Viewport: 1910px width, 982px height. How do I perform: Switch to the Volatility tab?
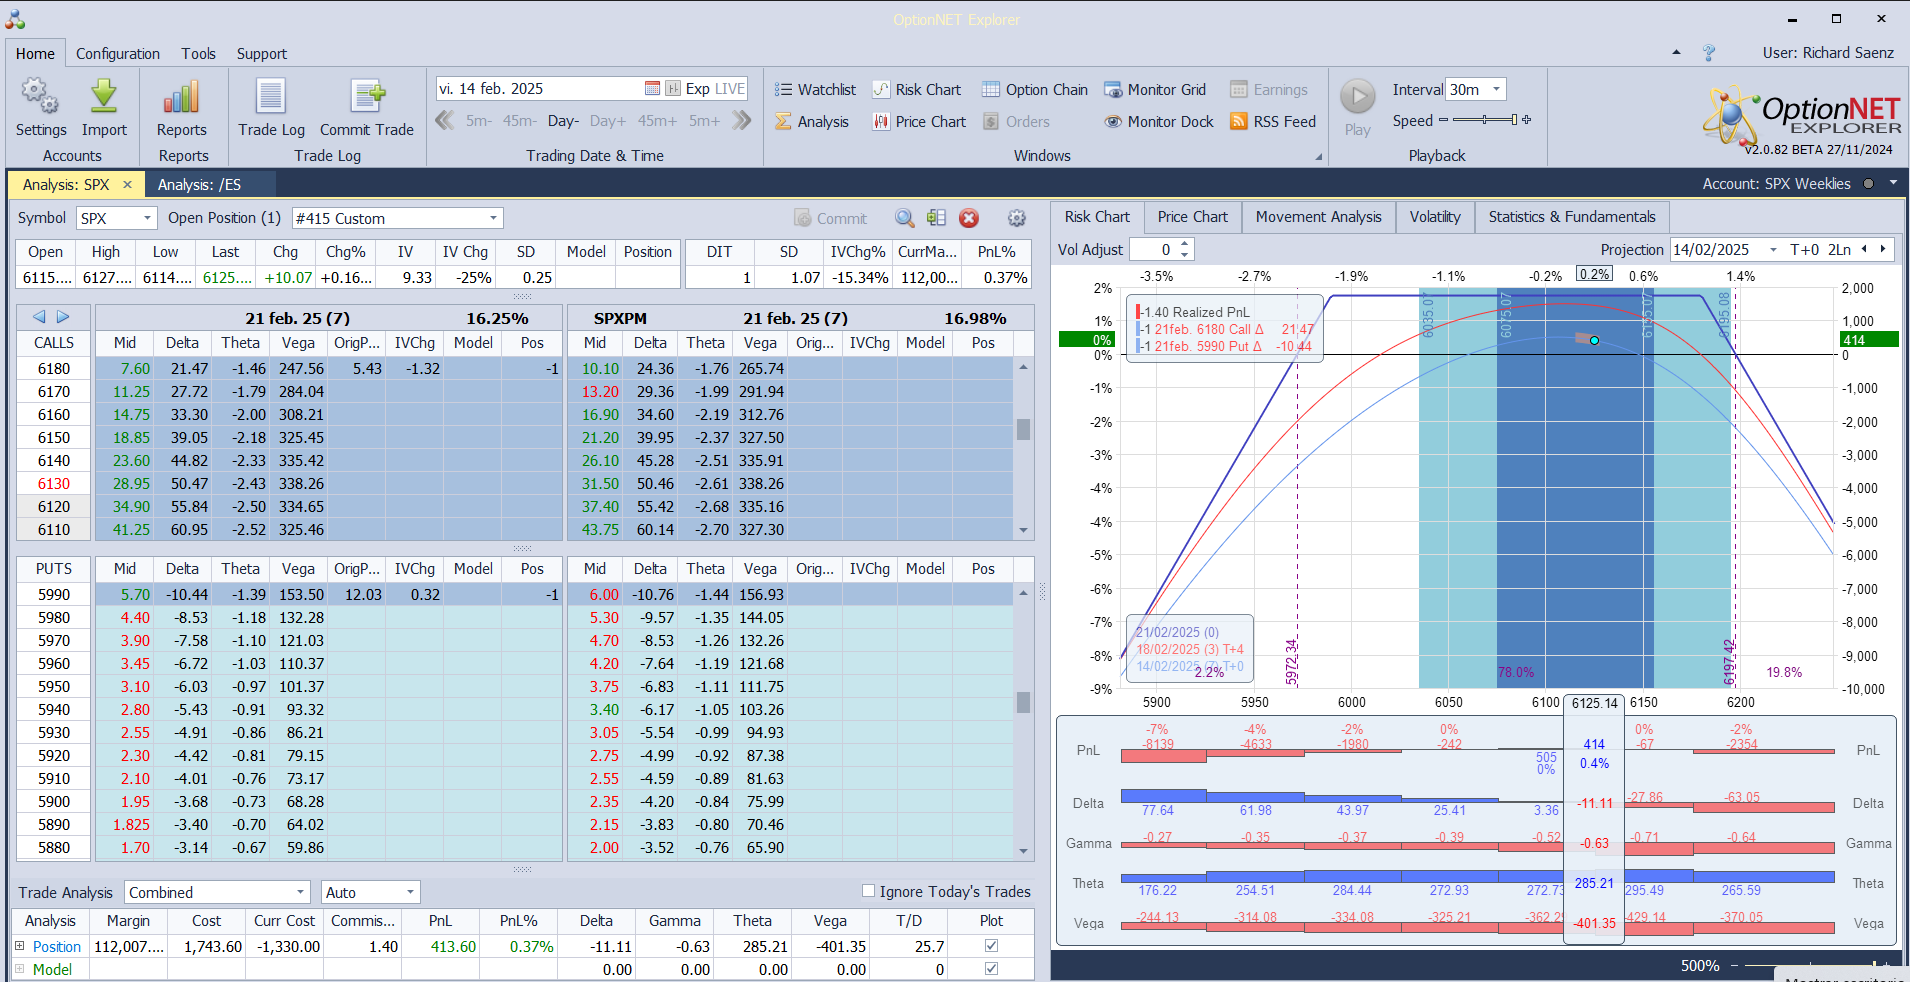1434,217
